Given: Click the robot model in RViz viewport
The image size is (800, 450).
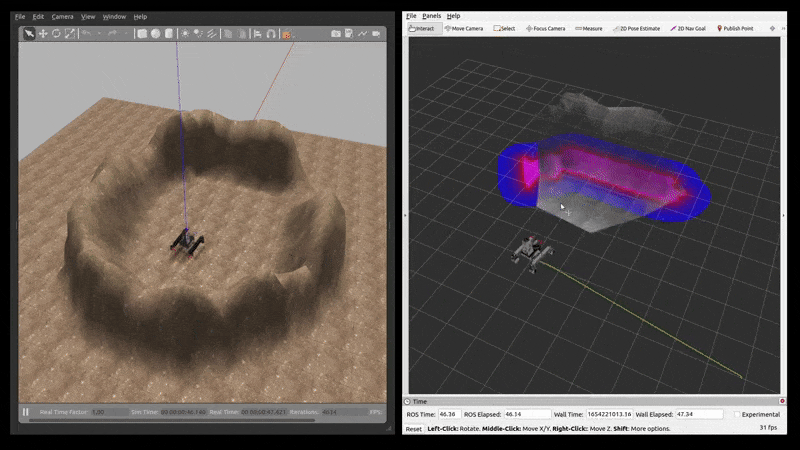Looking at the screenshot, I should coord(532,254).
